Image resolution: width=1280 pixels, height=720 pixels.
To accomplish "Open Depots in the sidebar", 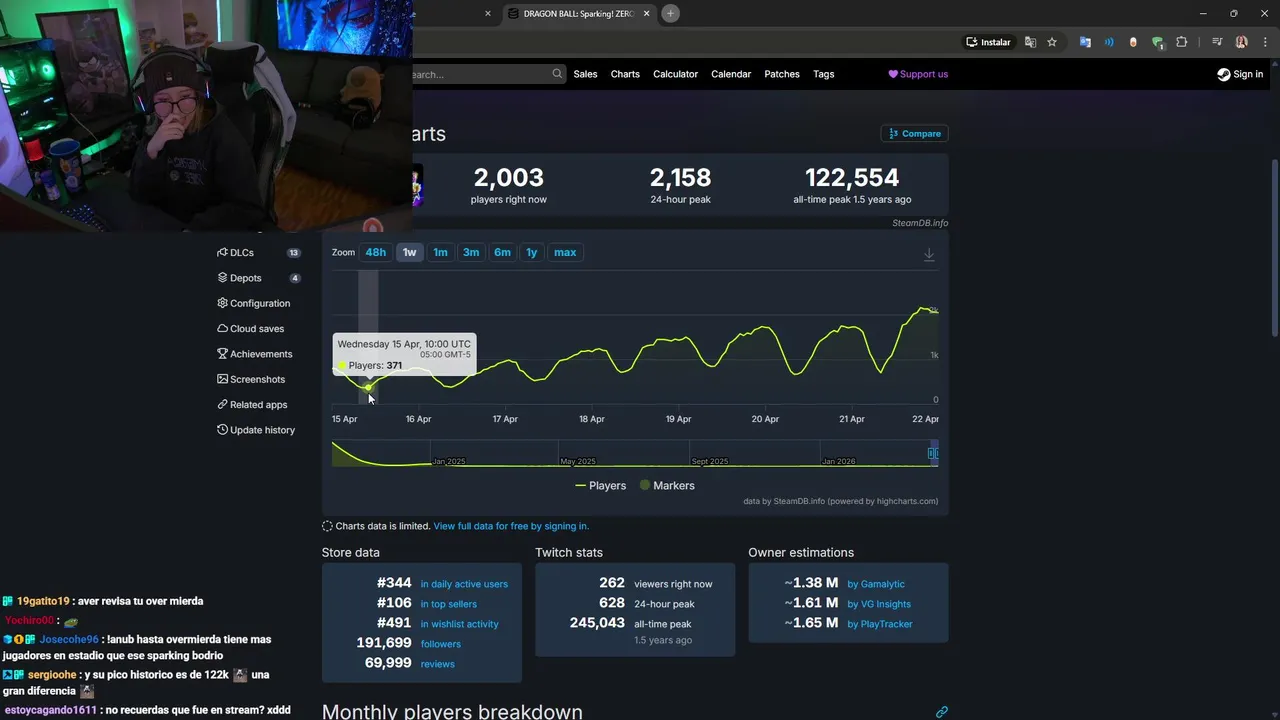I will tap(259, 278).
